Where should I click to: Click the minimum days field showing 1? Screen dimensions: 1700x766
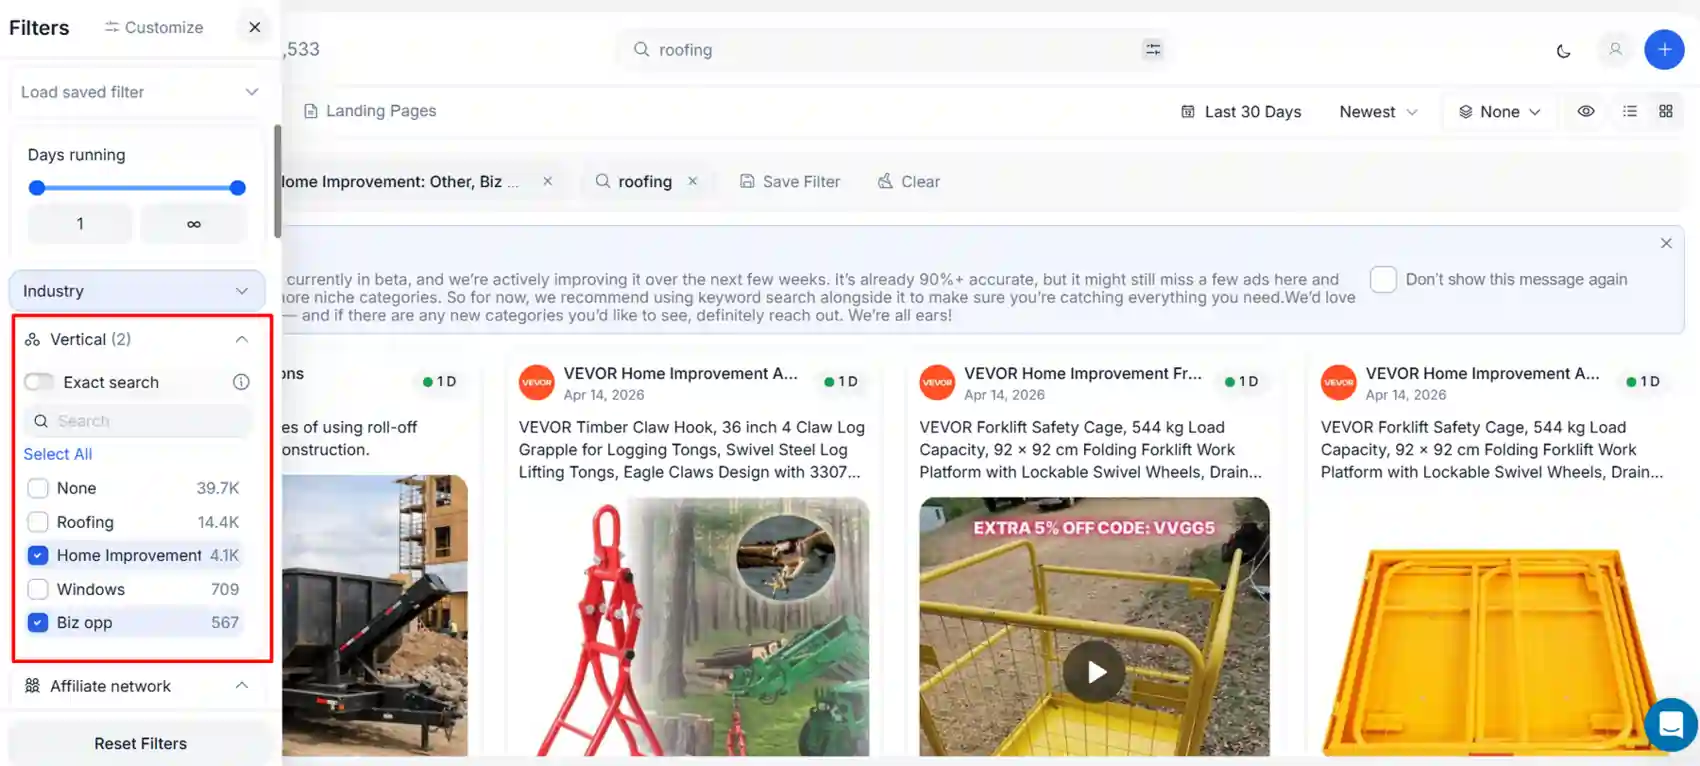[80, 224]
